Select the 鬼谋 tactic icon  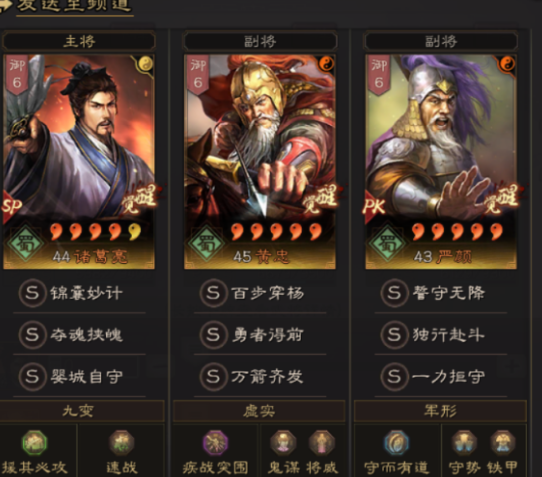pos(283,443)
